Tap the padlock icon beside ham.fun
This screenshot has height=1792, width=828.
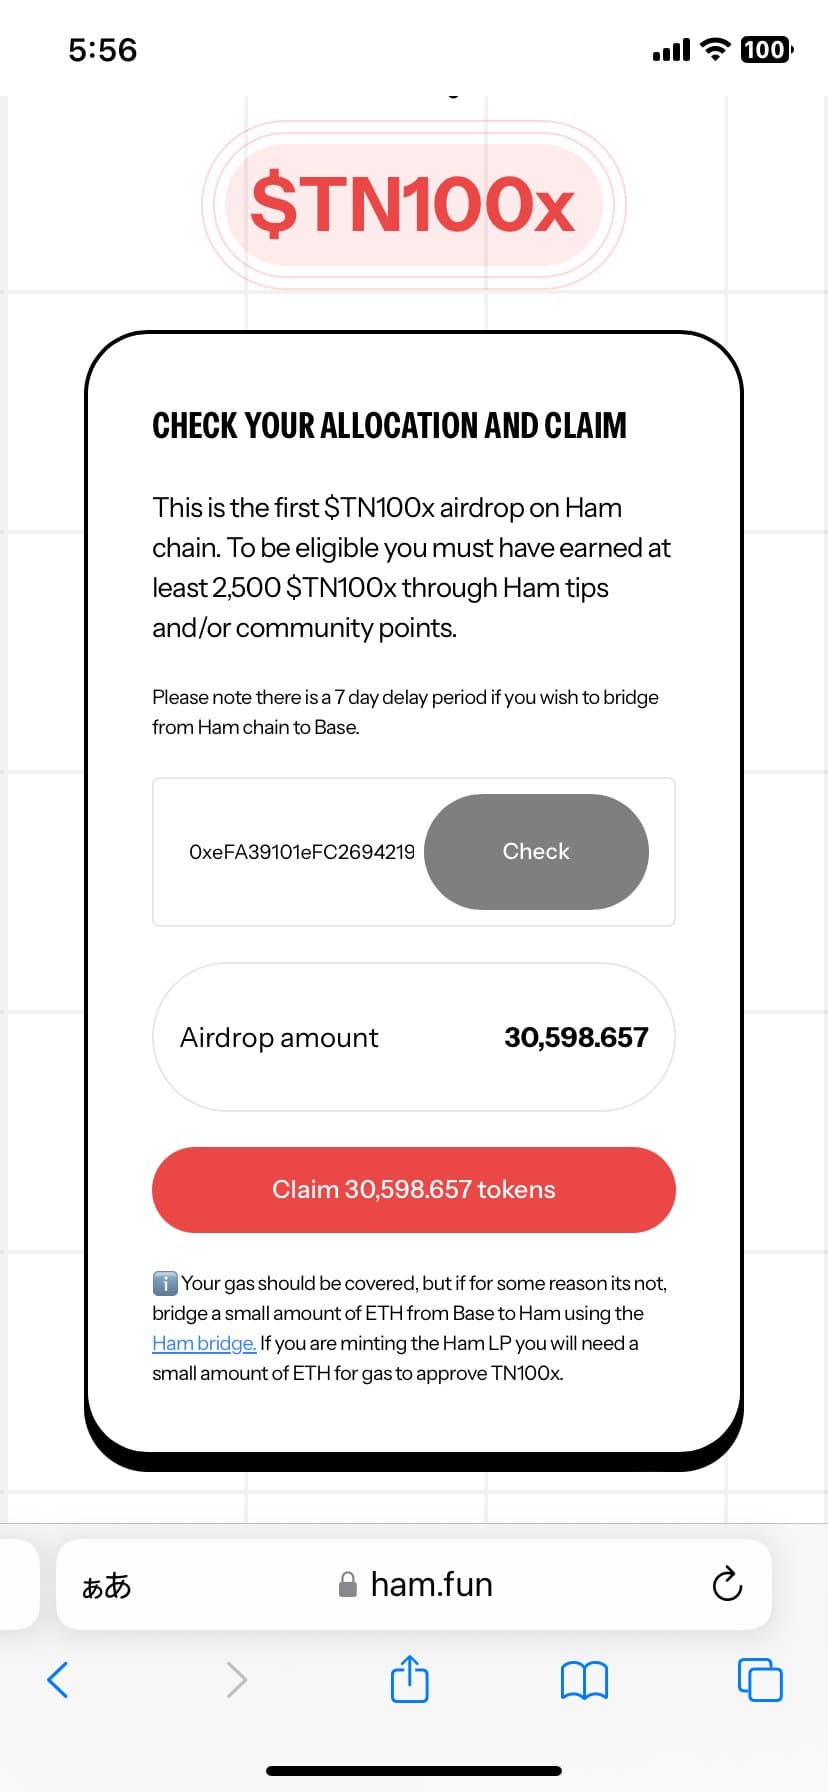[x=348, y=1585]
